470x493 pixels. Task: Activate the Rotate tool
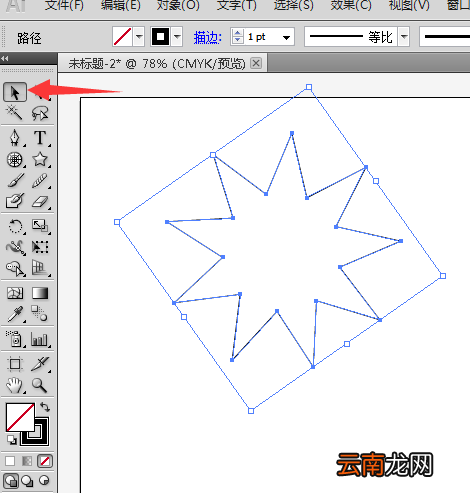click(15, 226)
